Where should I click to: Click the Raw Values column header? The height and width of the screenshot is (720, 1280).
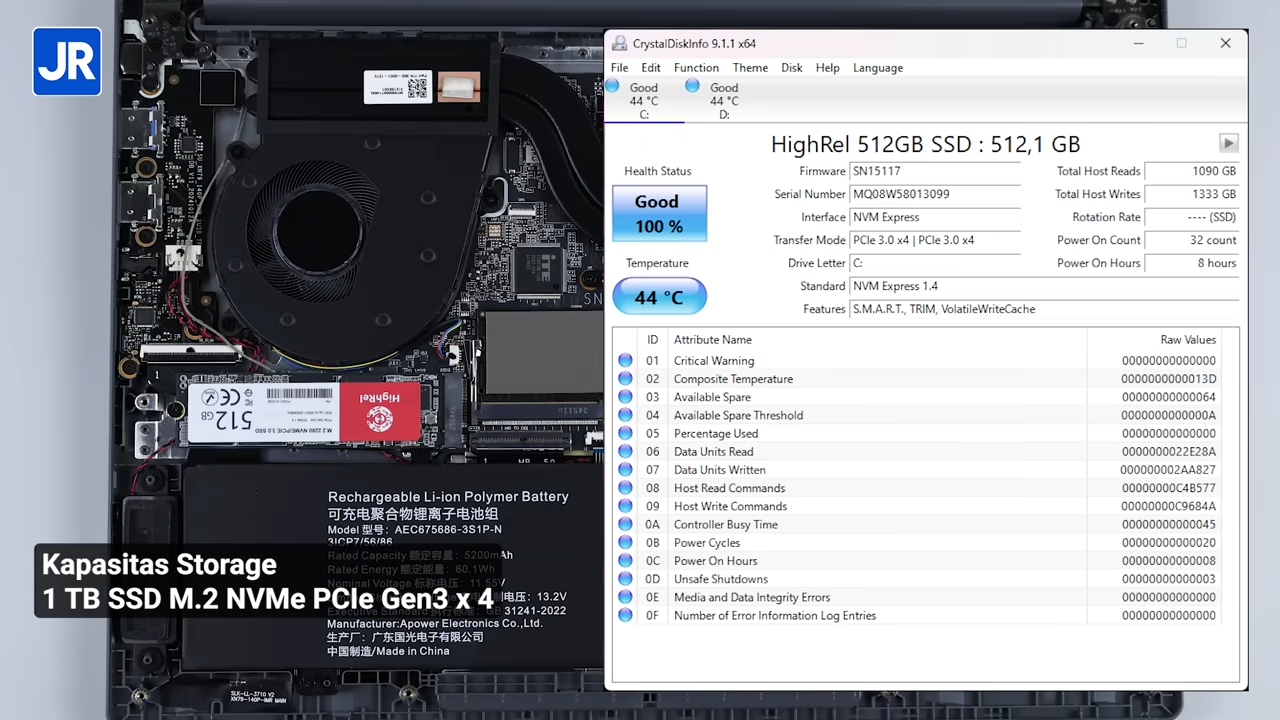point(1187,340)
